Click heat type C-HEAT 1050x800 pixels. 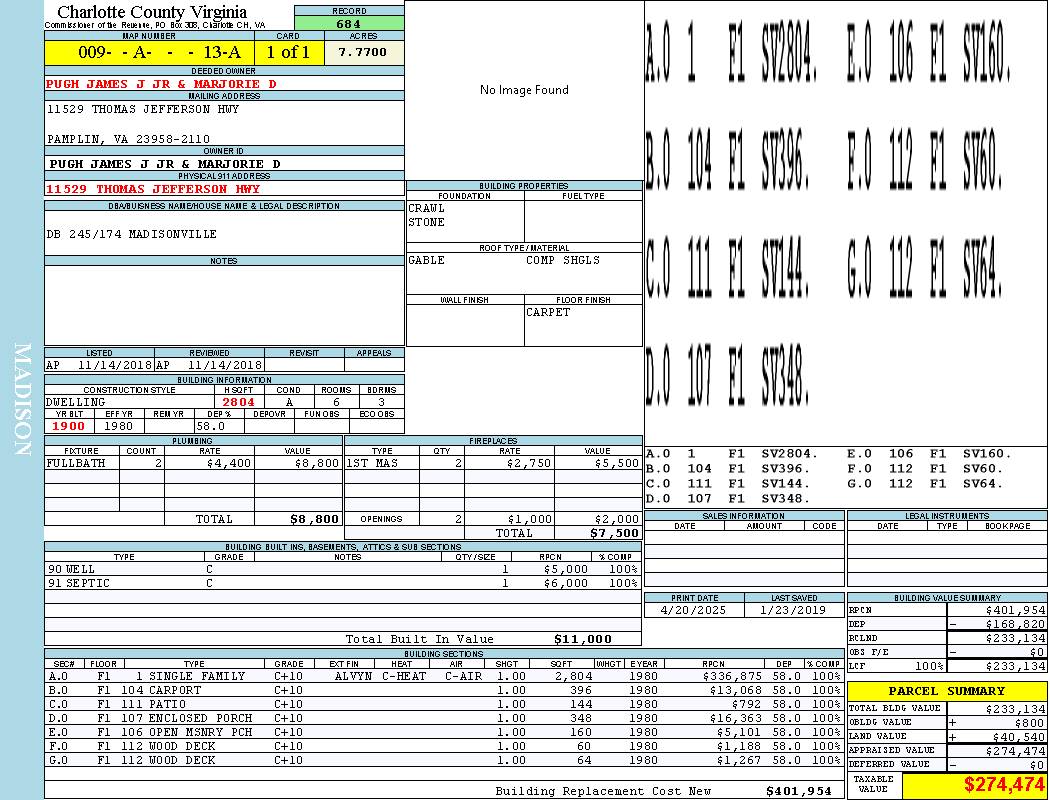[404, 676]
